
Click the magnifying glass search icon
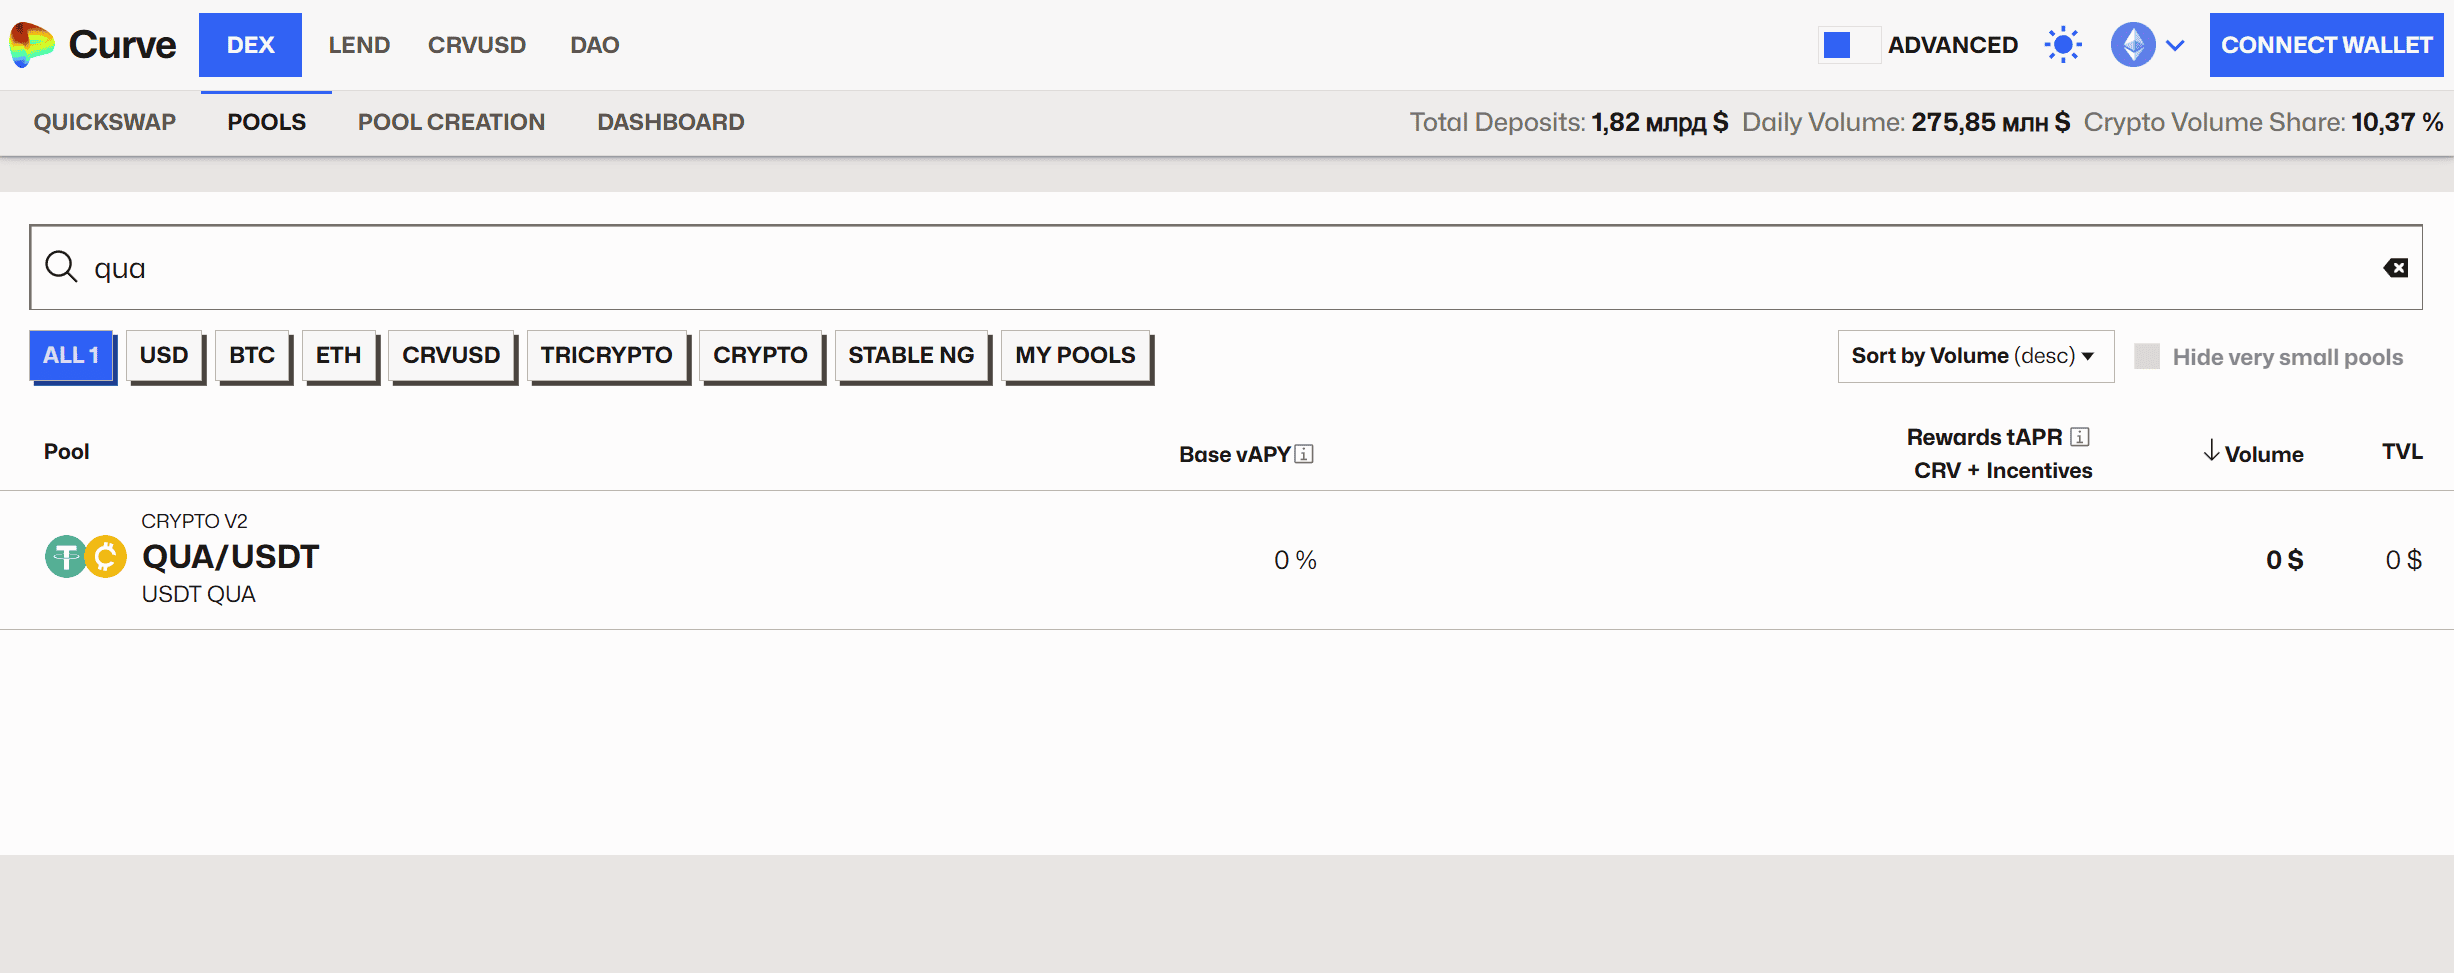click(x=61, y=267)
